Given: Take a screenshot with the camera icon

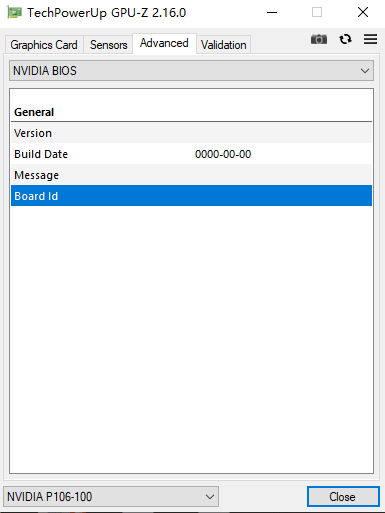Looking at the screenshot, I should point(319,39).
